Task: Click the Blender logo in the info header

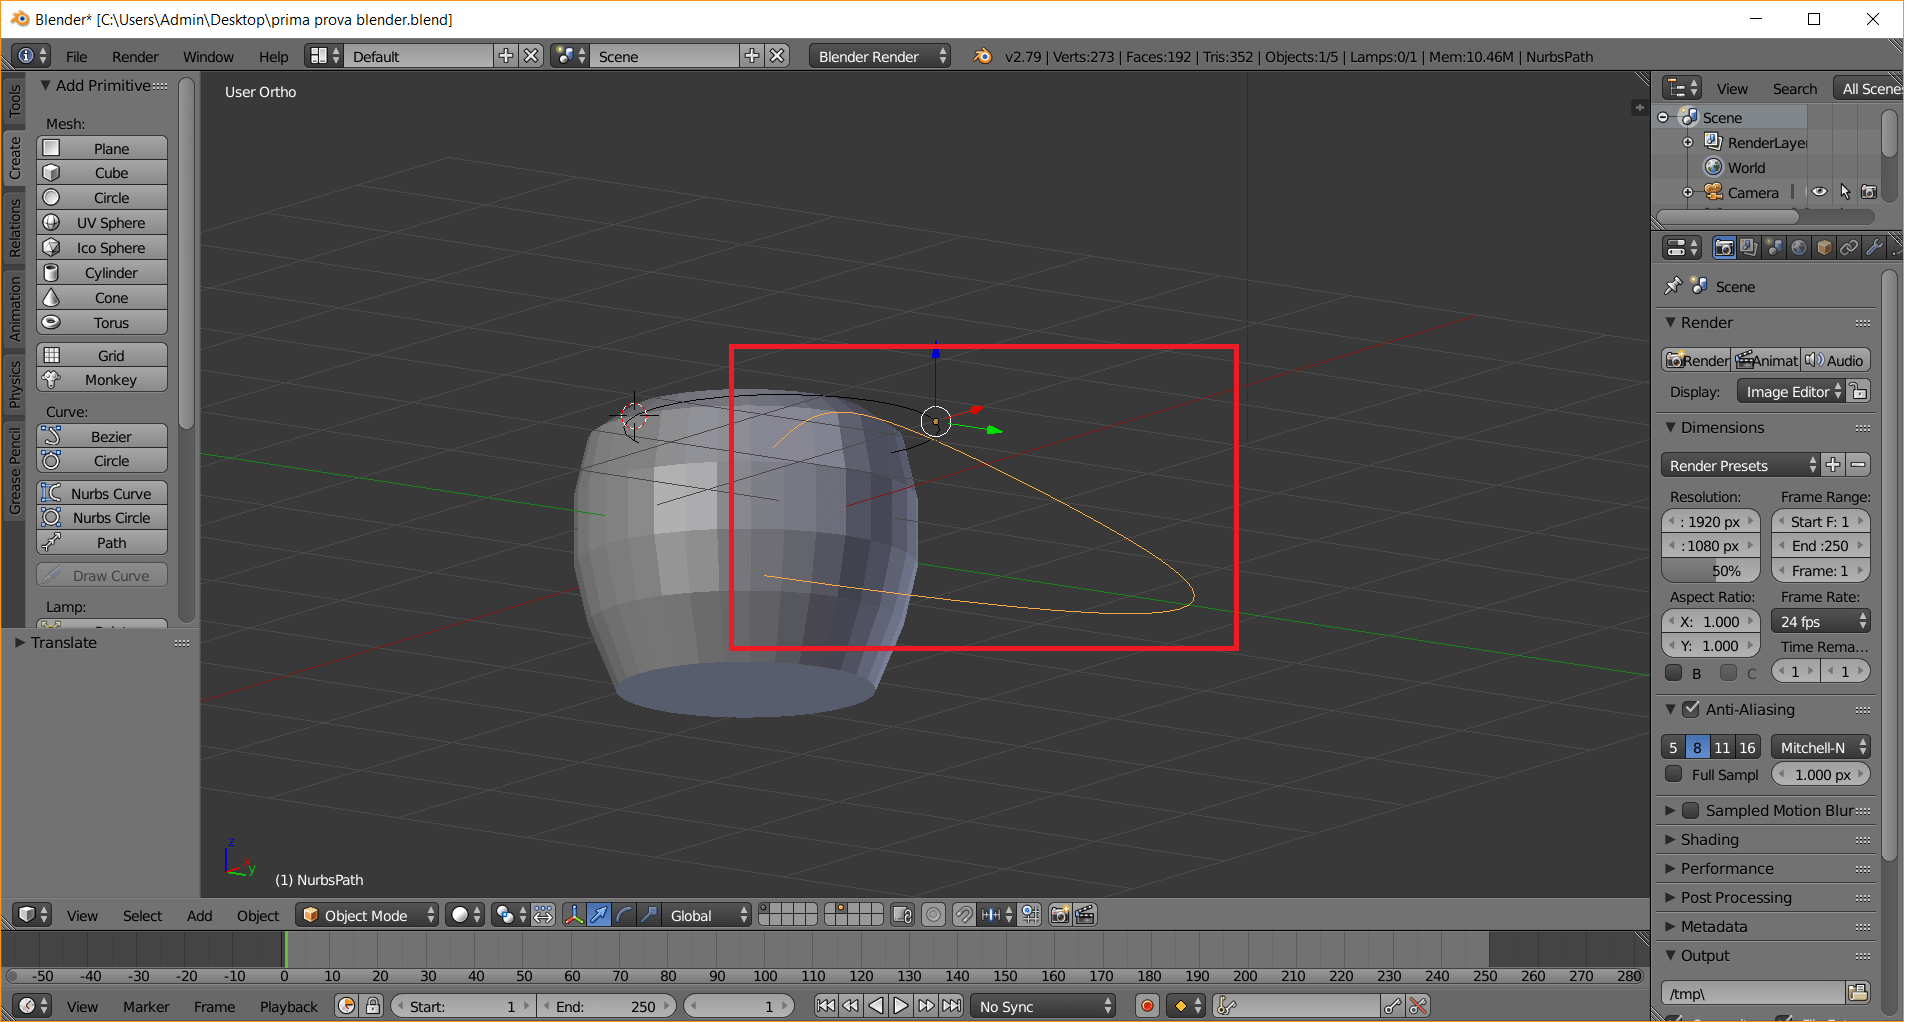Action: (x=983, y=56)
